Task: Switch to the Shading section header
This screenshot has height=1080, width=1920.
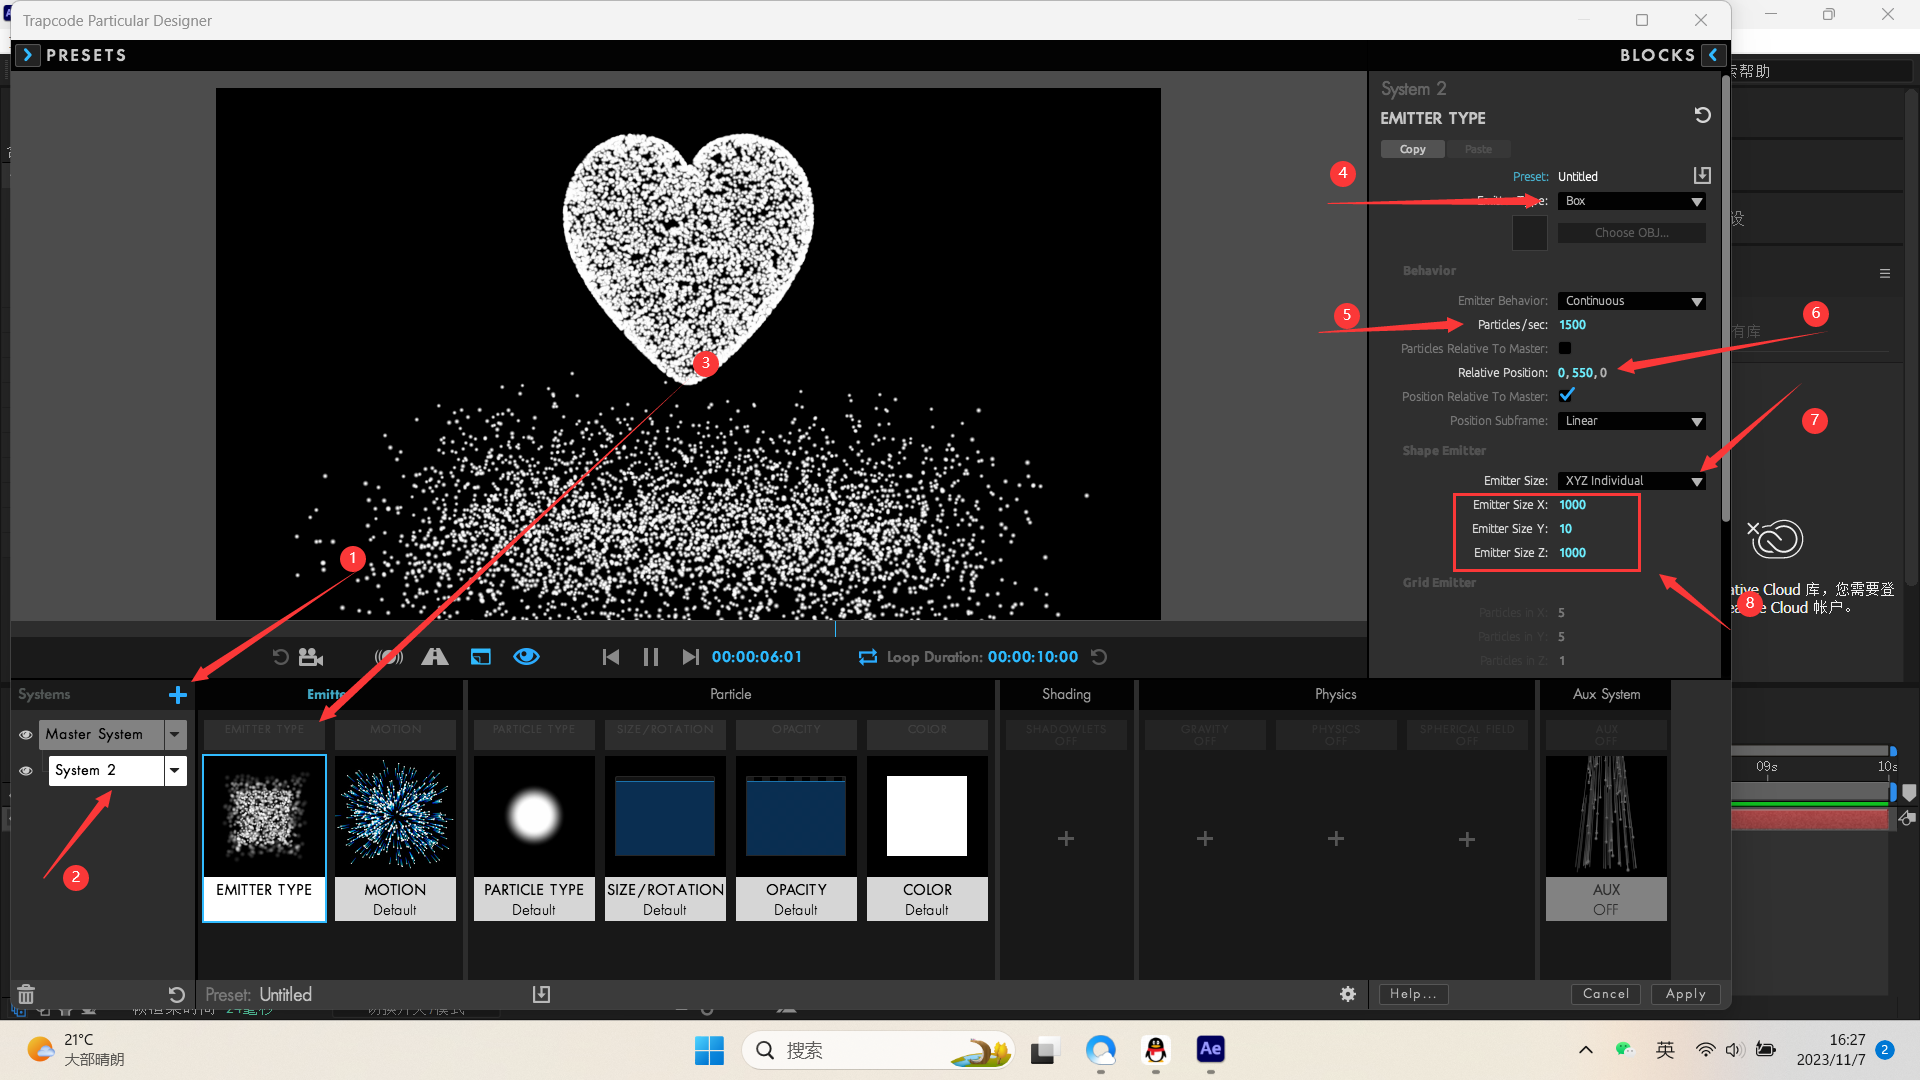Action: (1066, 694)
